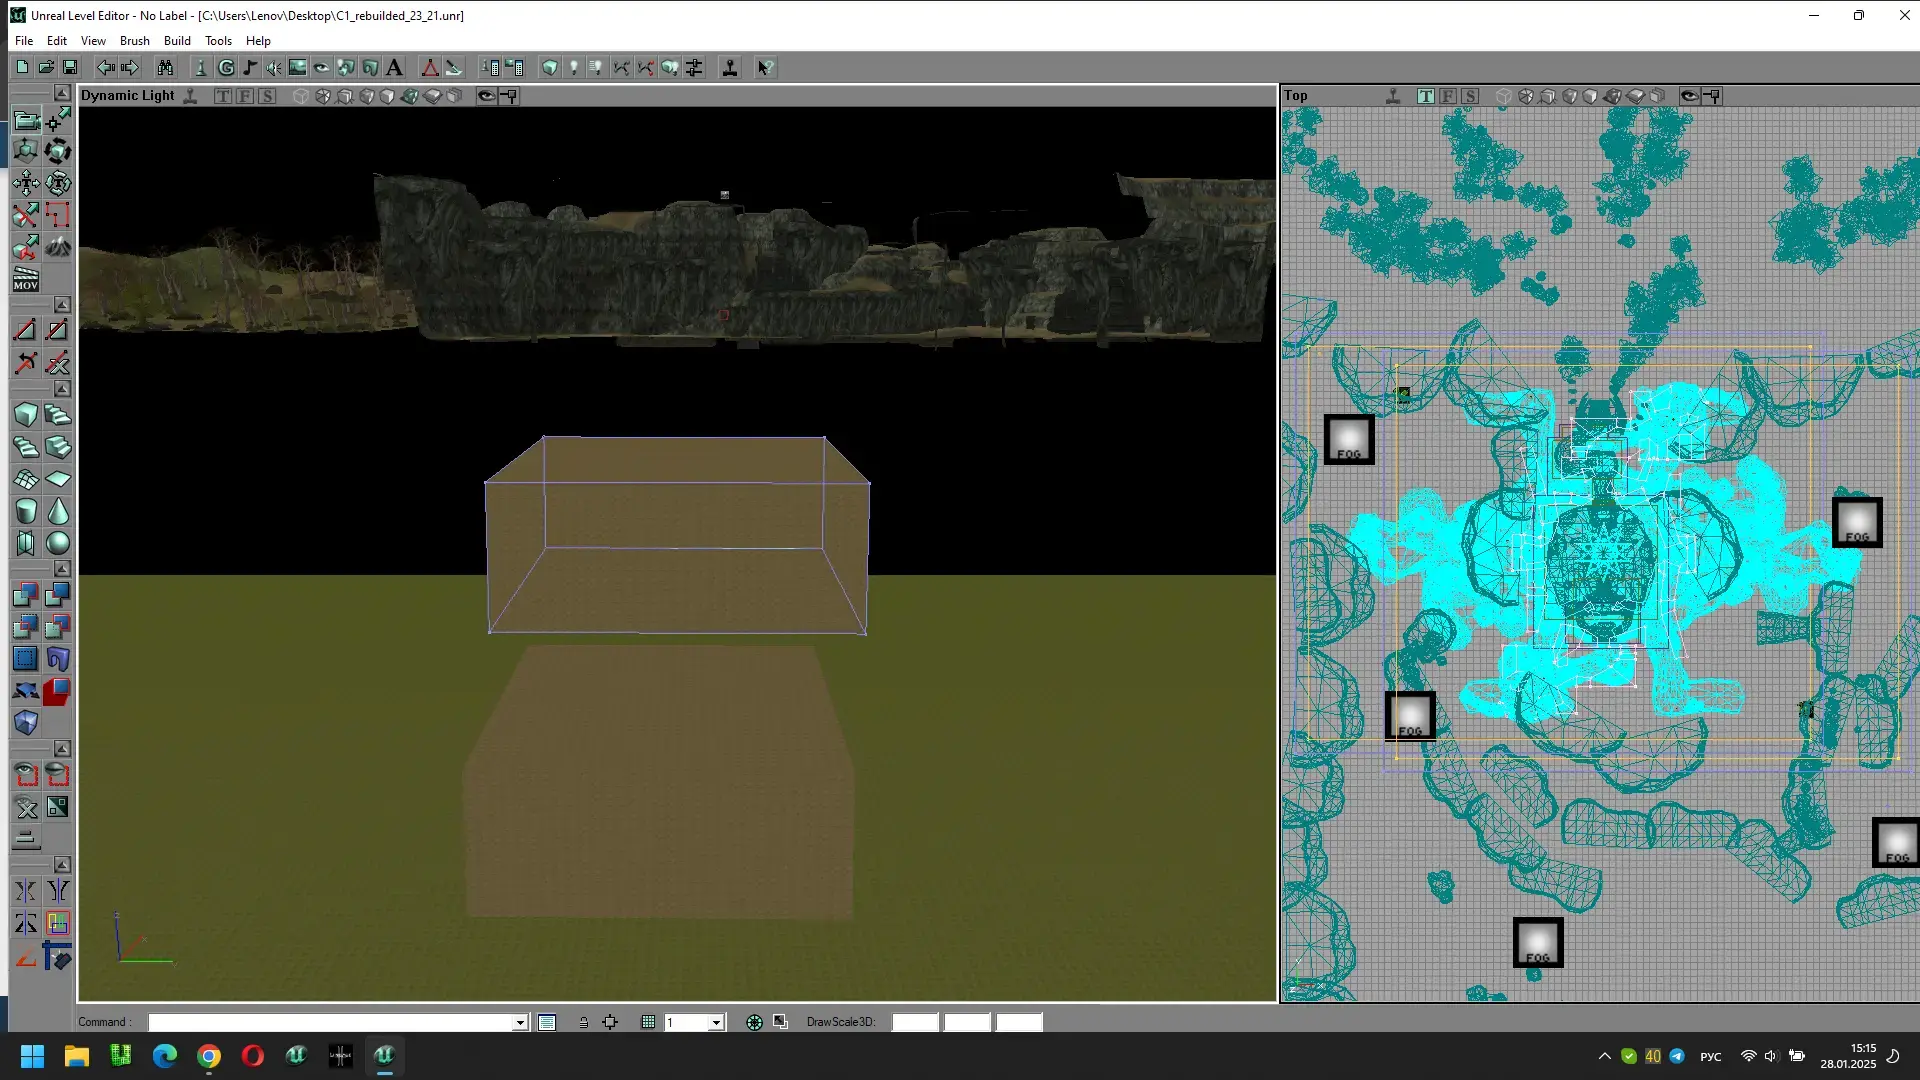Toggle Realtime preview joystick in Top viewport

1393,96
